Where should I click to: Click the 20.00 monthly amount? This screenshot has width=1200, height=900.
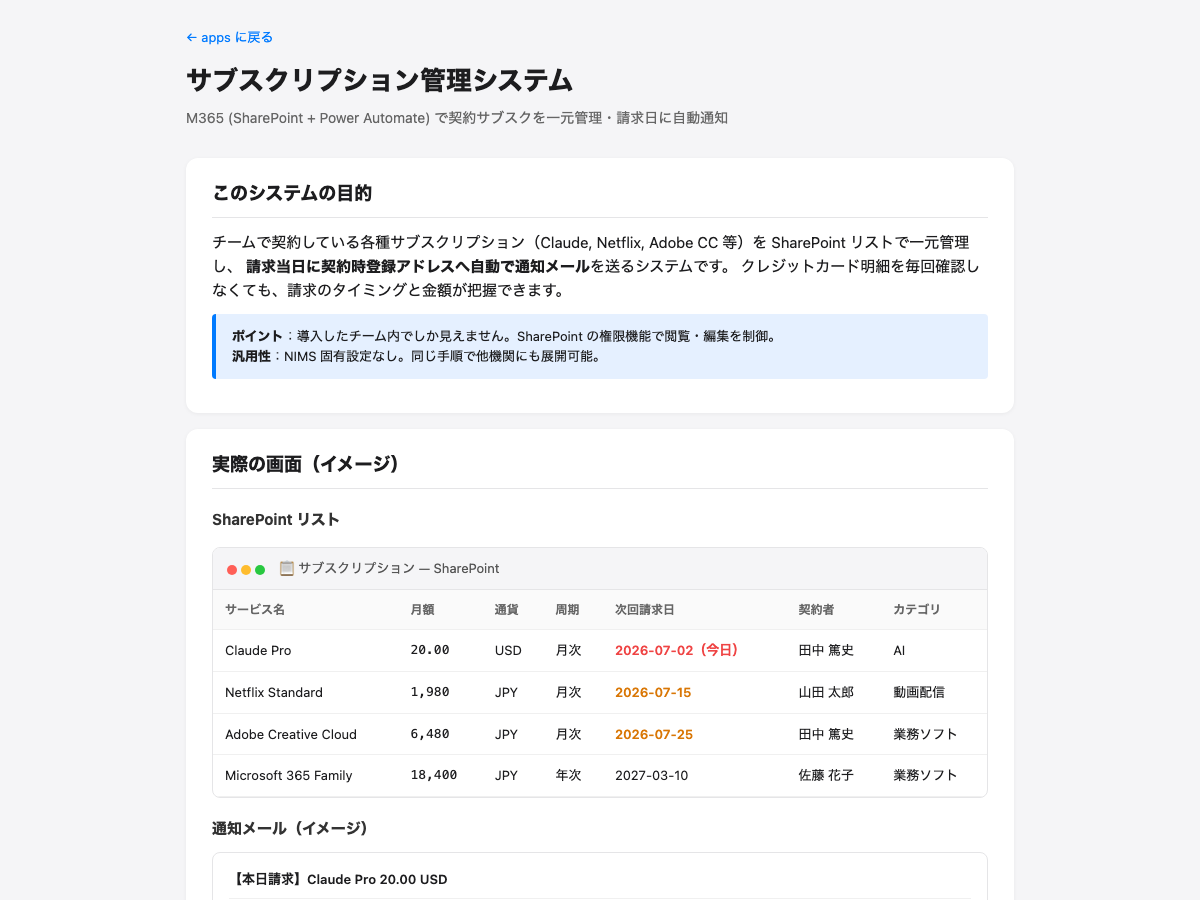click(430, 650)
